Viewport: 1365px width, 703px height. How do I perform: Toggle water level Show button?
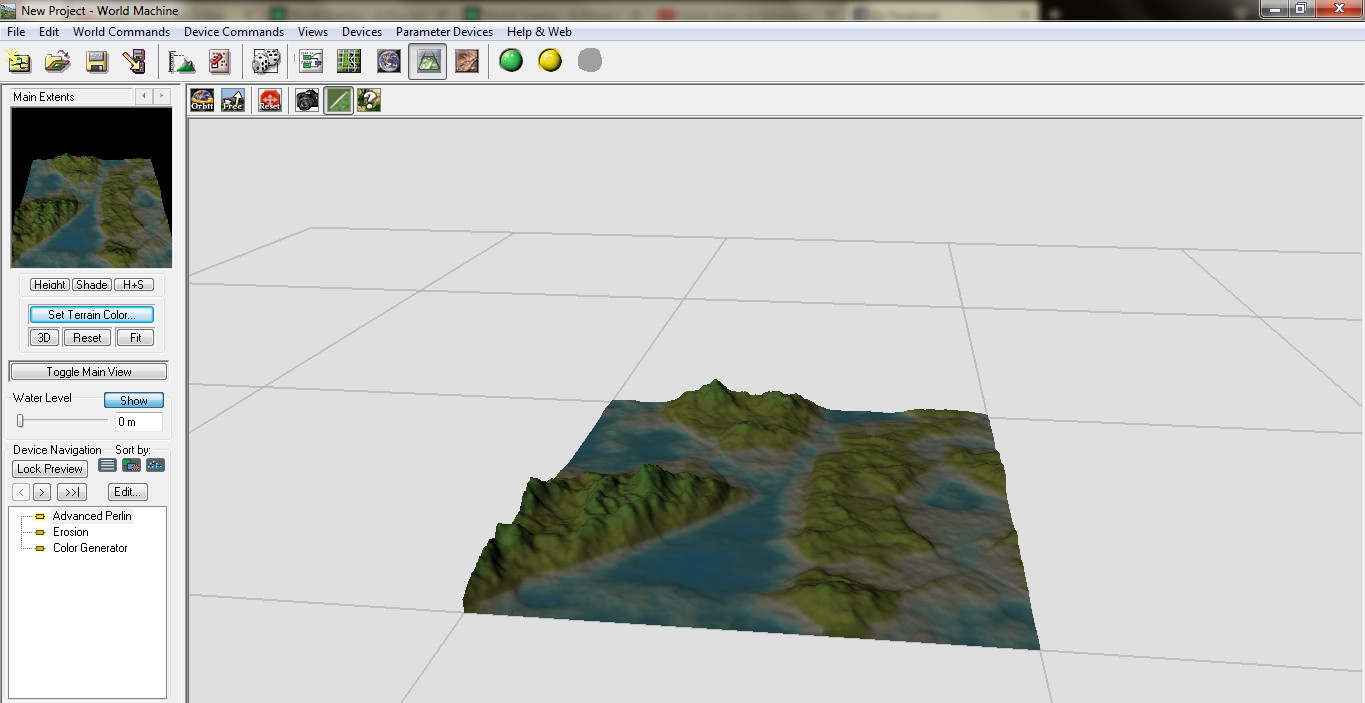[x=133, y=400]
